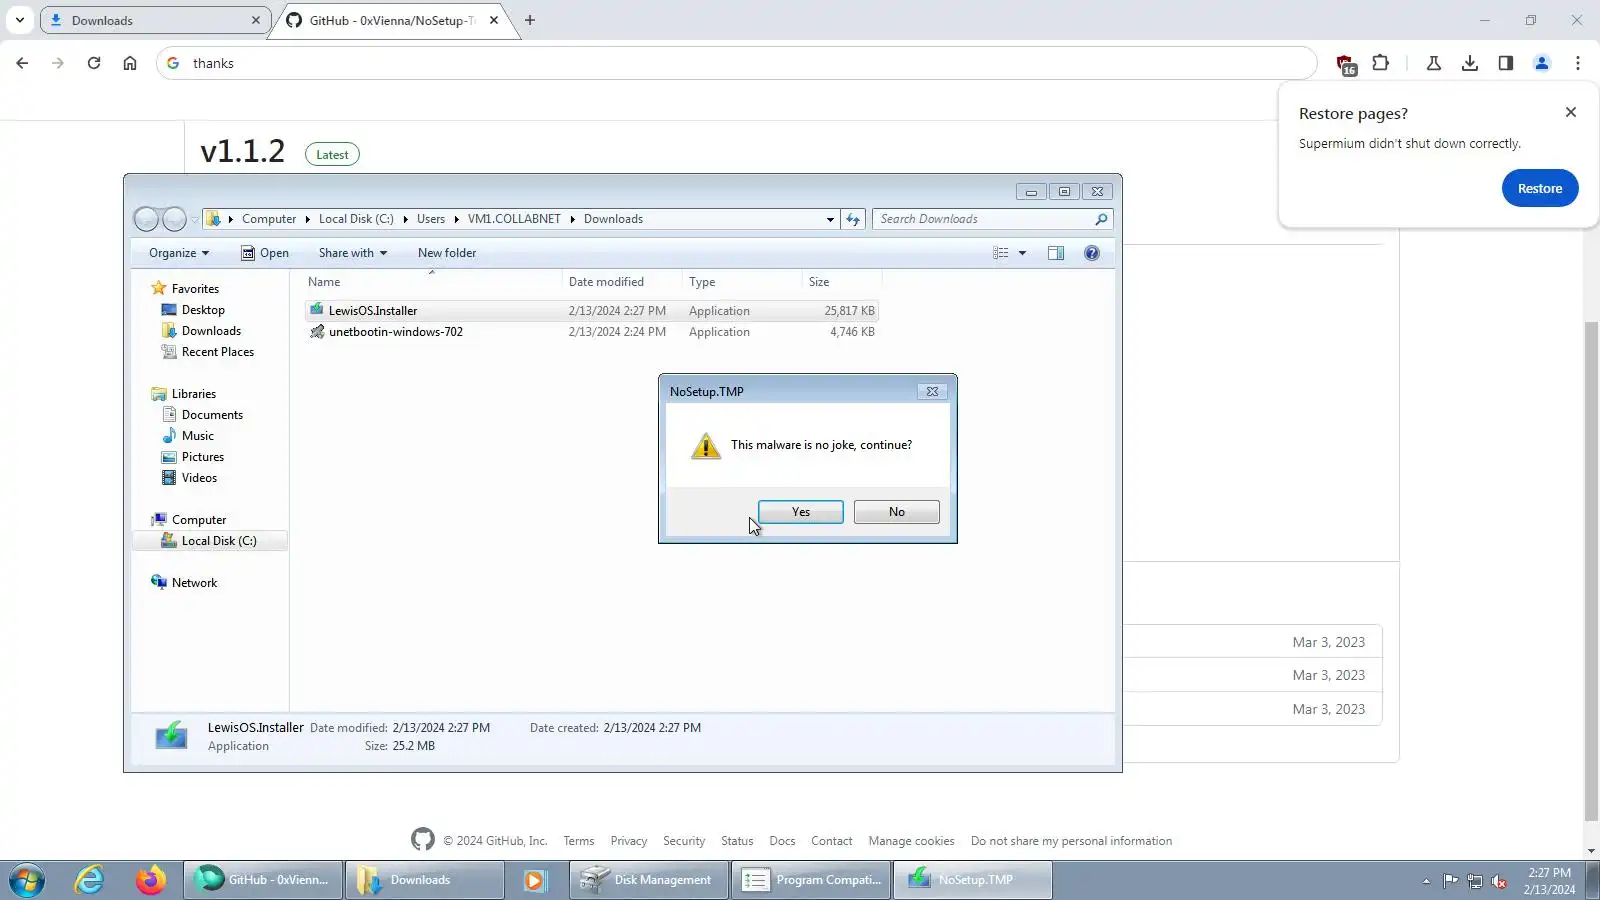Screen dimensions: 1600x900
Task: Click the Explorer back navigation button
Action: pyautogui.click(x=146, y=219)
